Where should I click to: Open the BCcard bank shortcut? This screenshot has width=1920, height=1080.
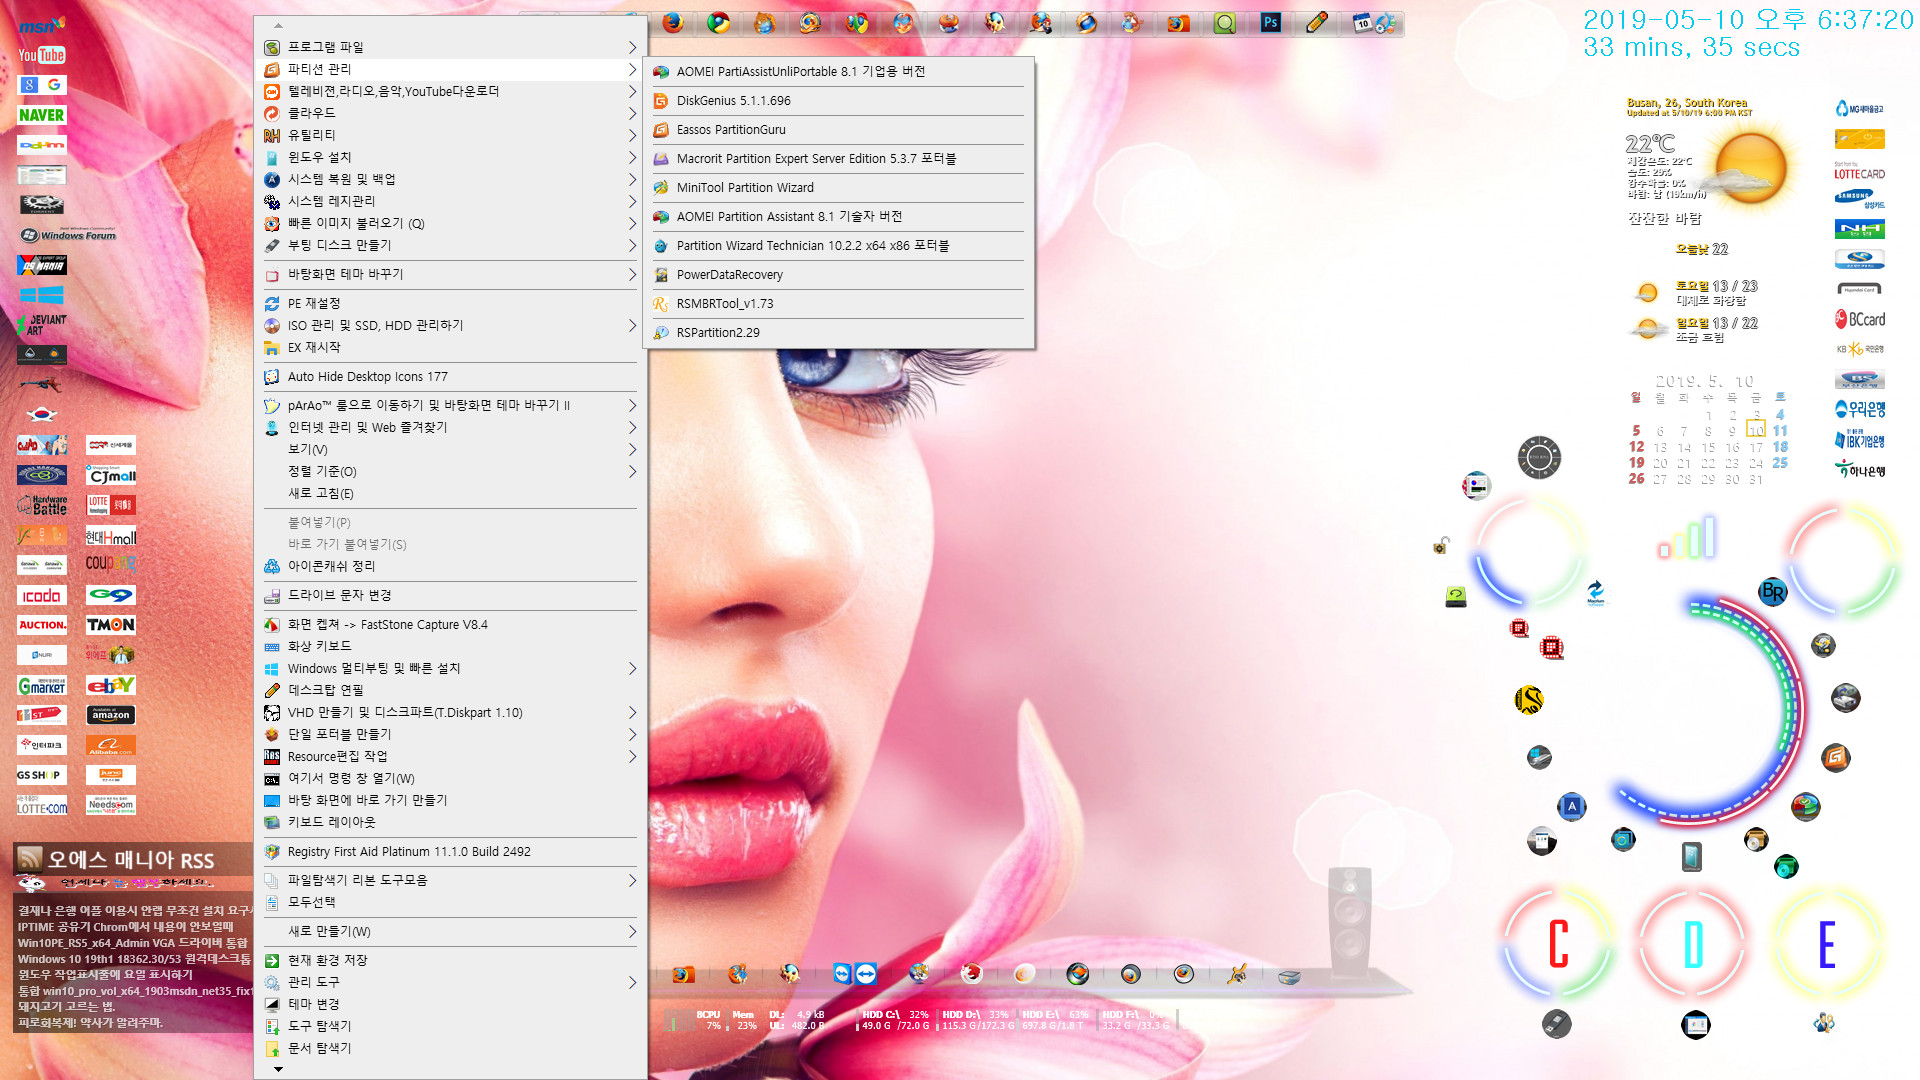click(x=1860, y=319)
